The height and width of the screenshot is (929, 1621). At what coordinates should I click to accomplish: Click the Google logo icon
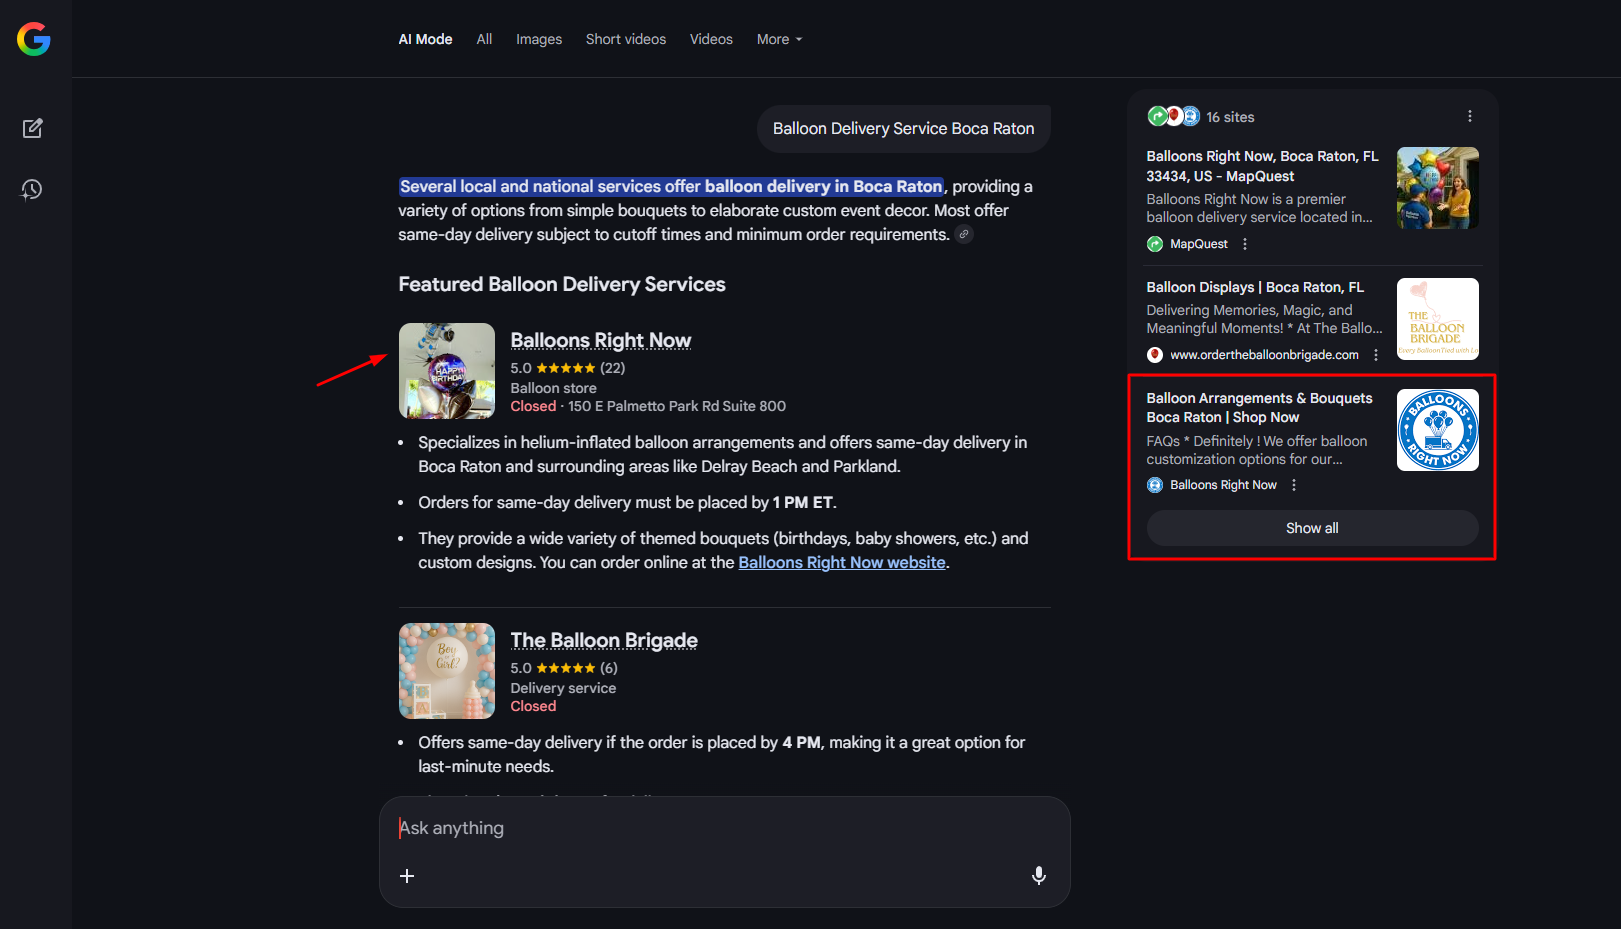pyautogui.click(x=34, y=39)
